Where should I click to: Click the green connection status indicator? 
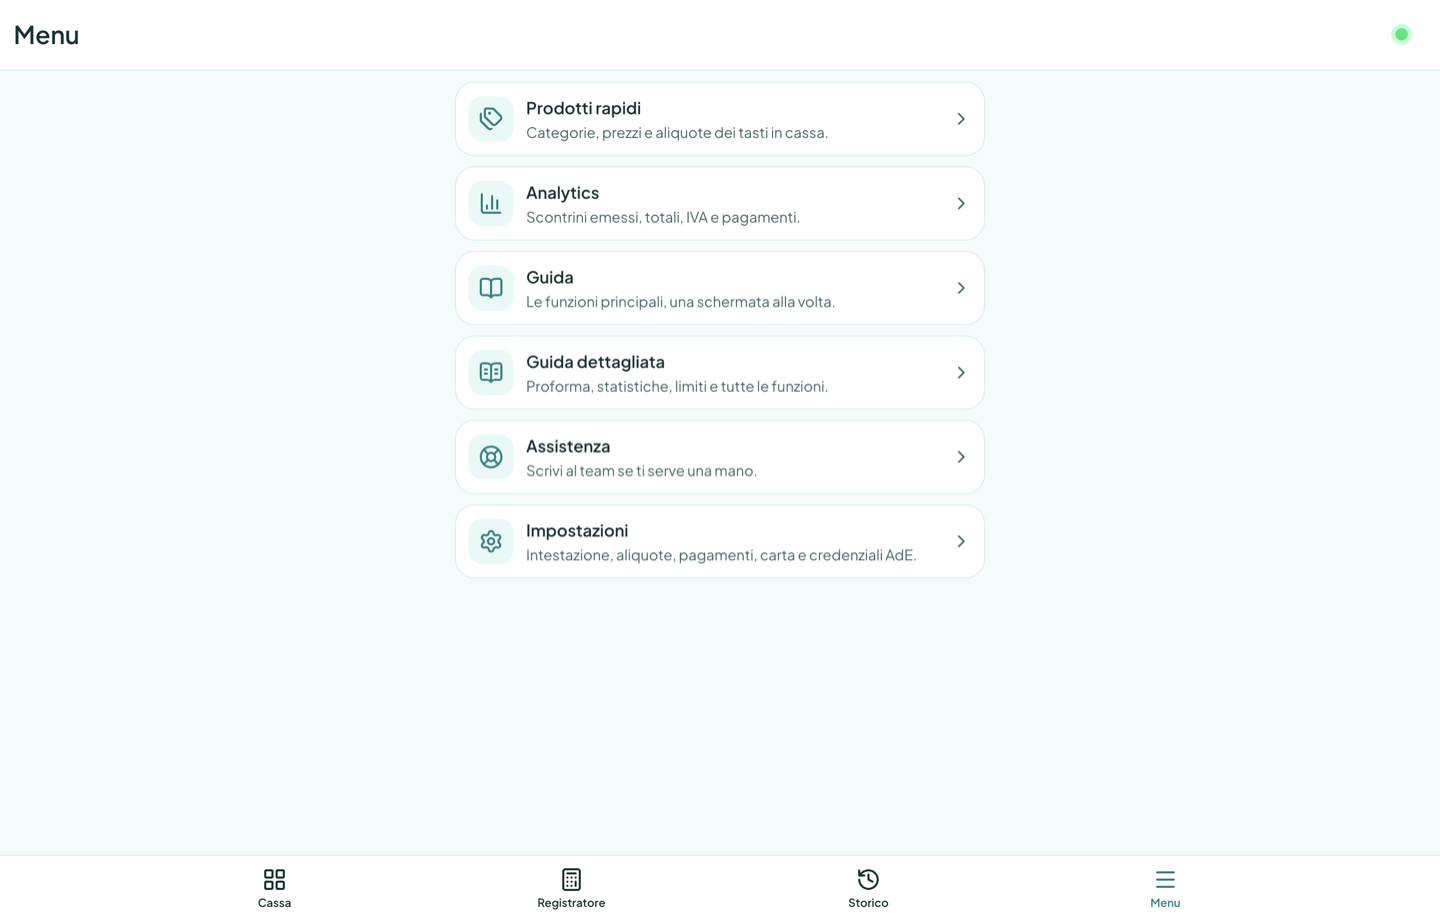pyautogui.click(x=1401, y=34)
